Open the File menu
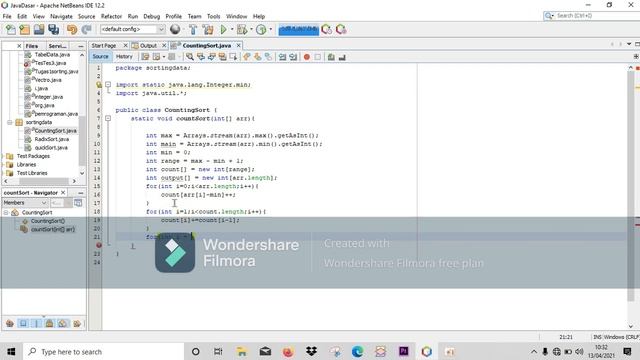This screenshot has width=640, height=360. coord(7,16)
